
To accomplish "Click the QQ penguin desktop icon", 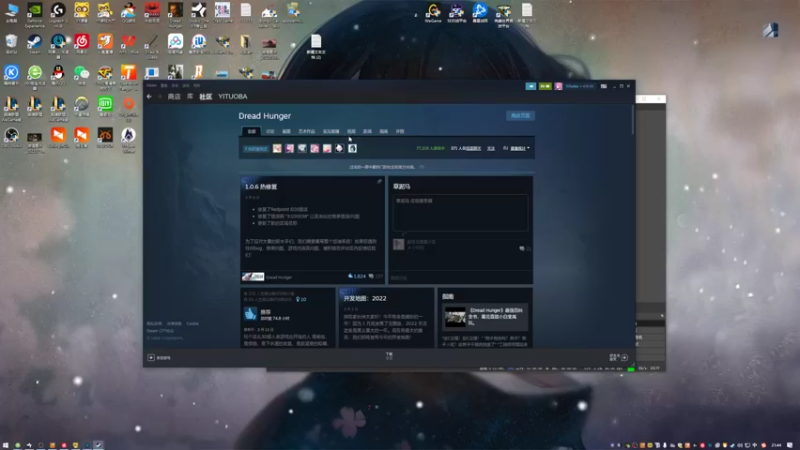I will tap(58, 75).
